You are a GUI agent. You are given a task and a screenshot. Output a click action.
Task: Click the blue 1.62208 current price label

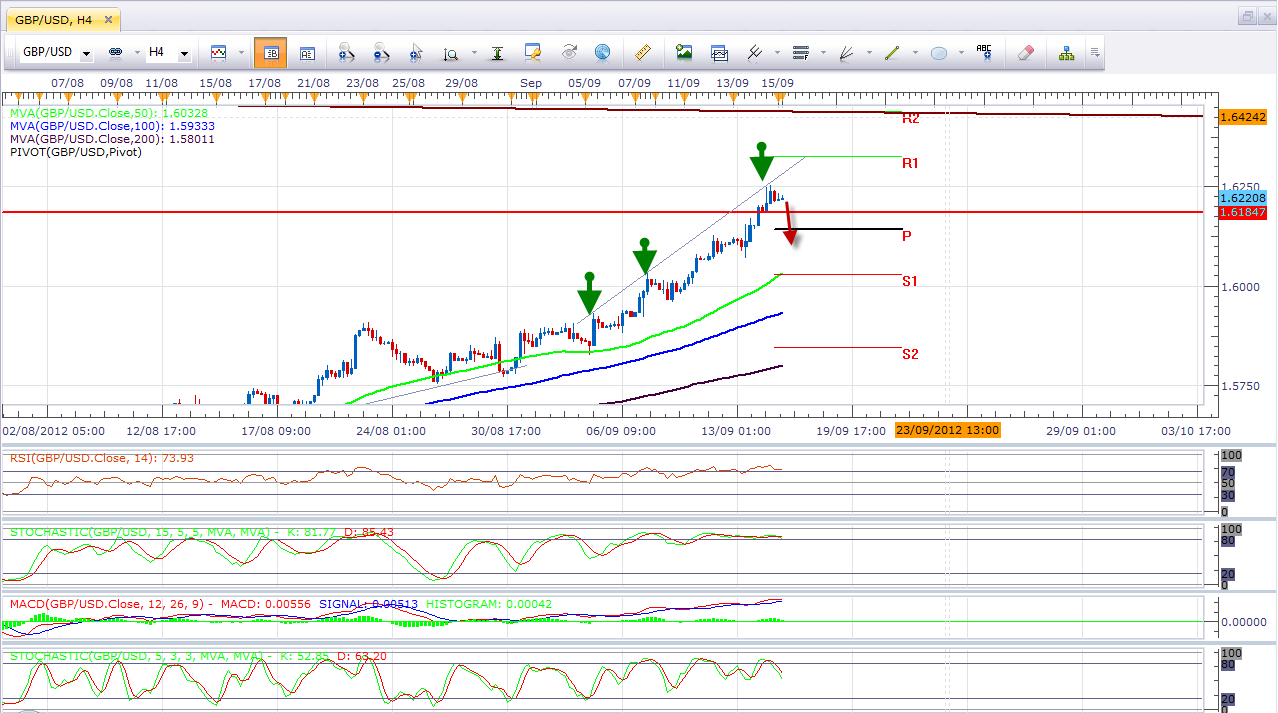tap(1243, 198)
